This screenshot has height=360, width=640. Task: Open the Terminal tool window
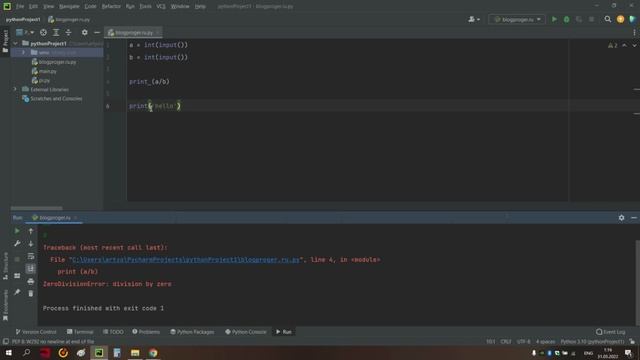(x=80, y=332)
